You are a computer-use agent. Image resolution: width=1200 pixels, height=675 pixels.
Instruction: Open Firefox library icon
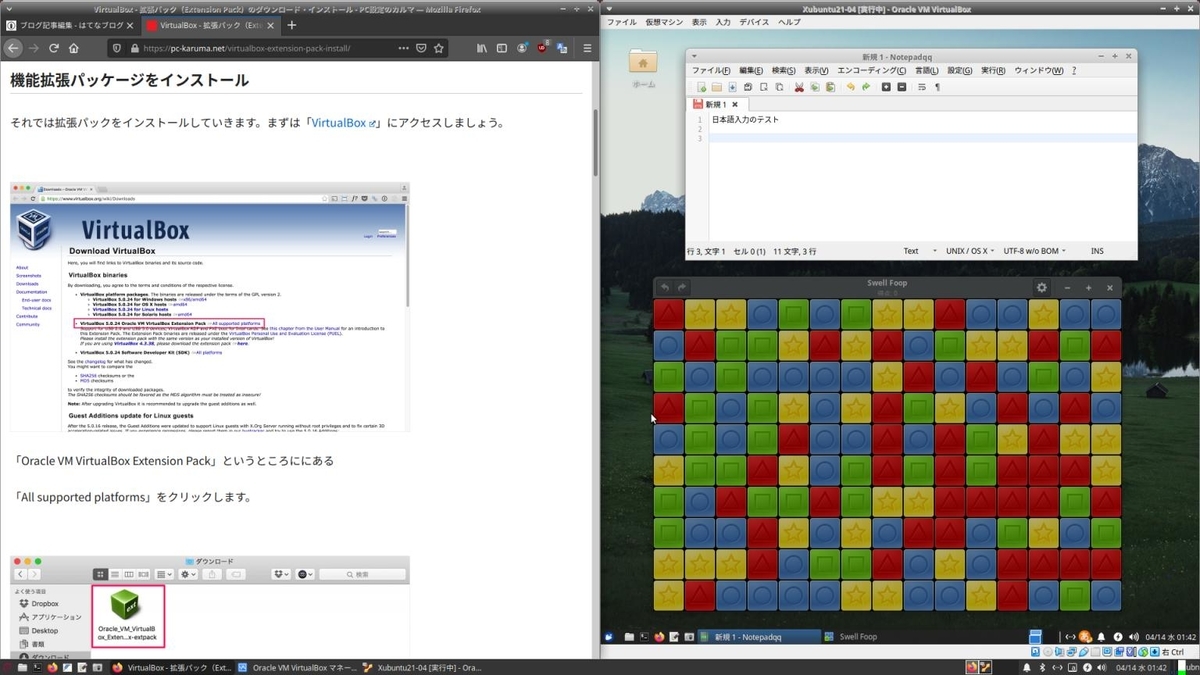[482, 48]
